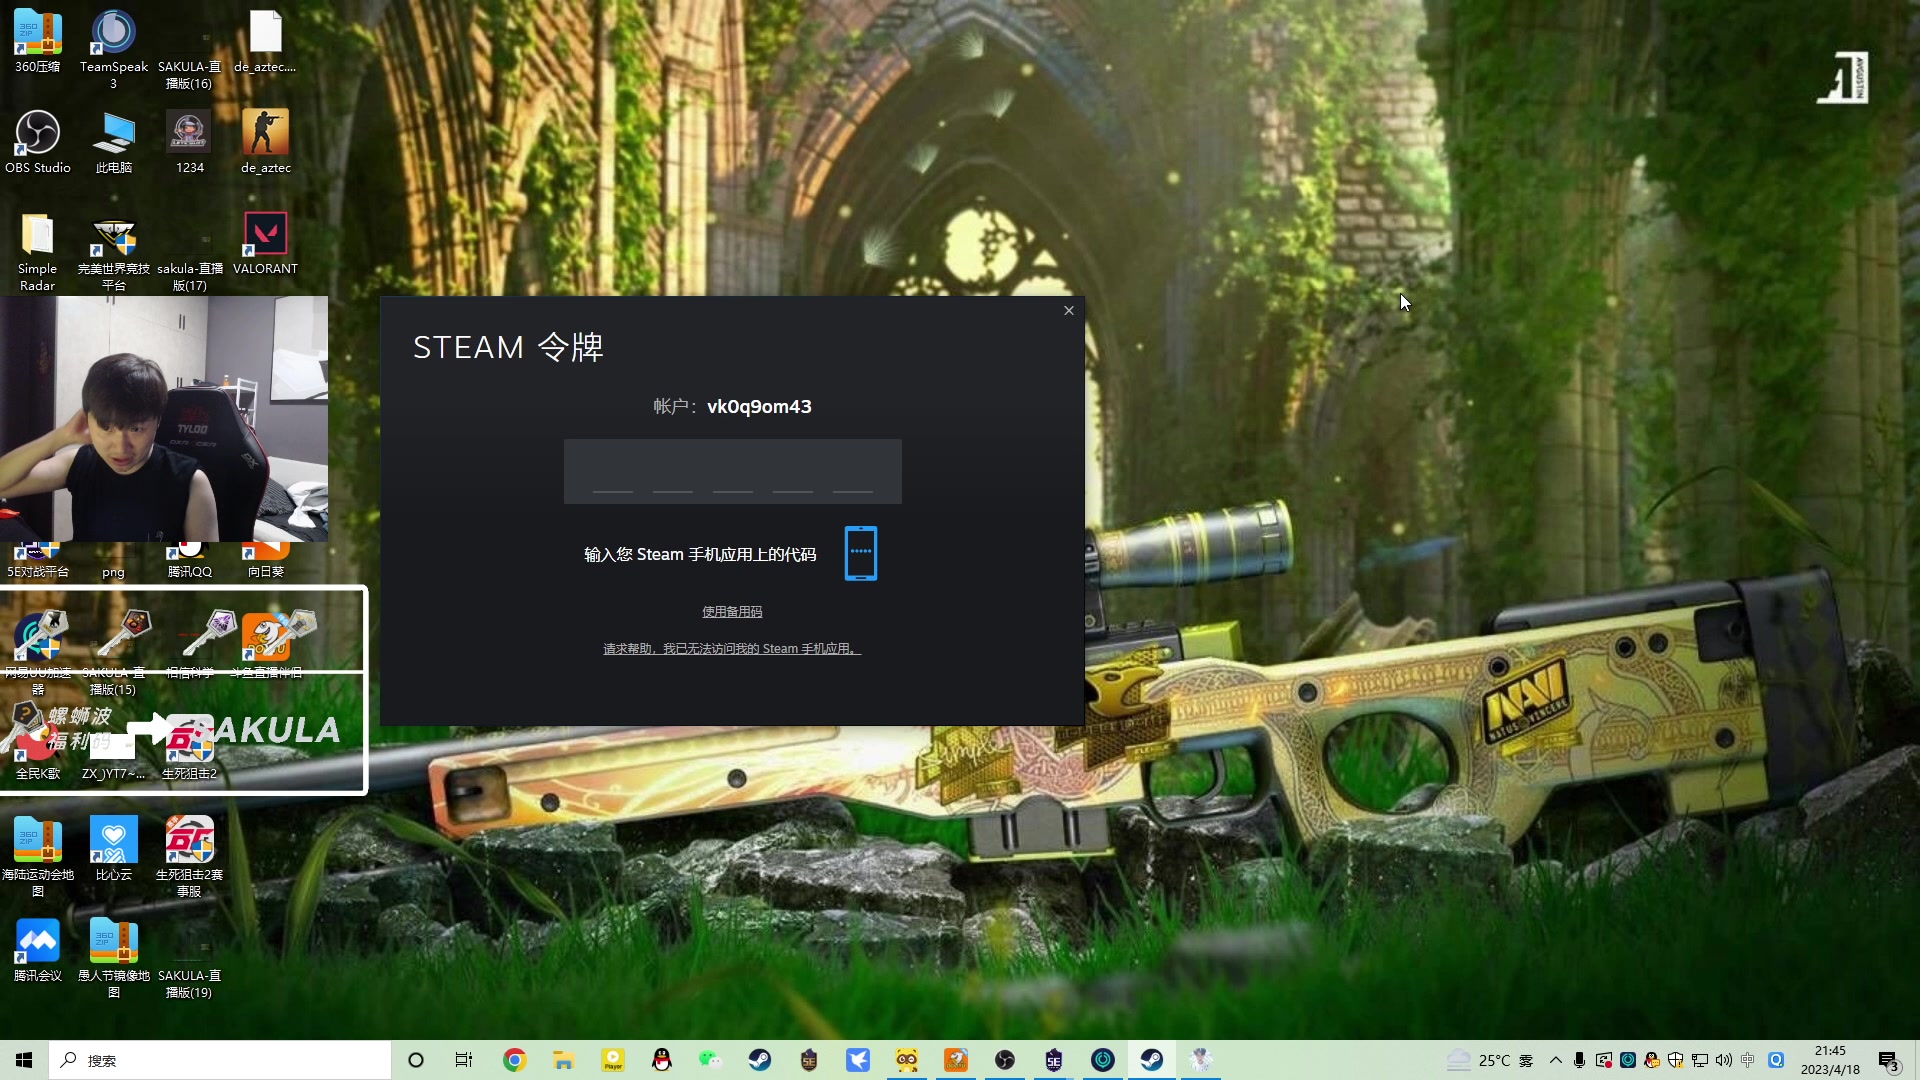Click the help link for lost Steam app
The width and height of the screenshot is (1920, 1080).
pos(732,649)
